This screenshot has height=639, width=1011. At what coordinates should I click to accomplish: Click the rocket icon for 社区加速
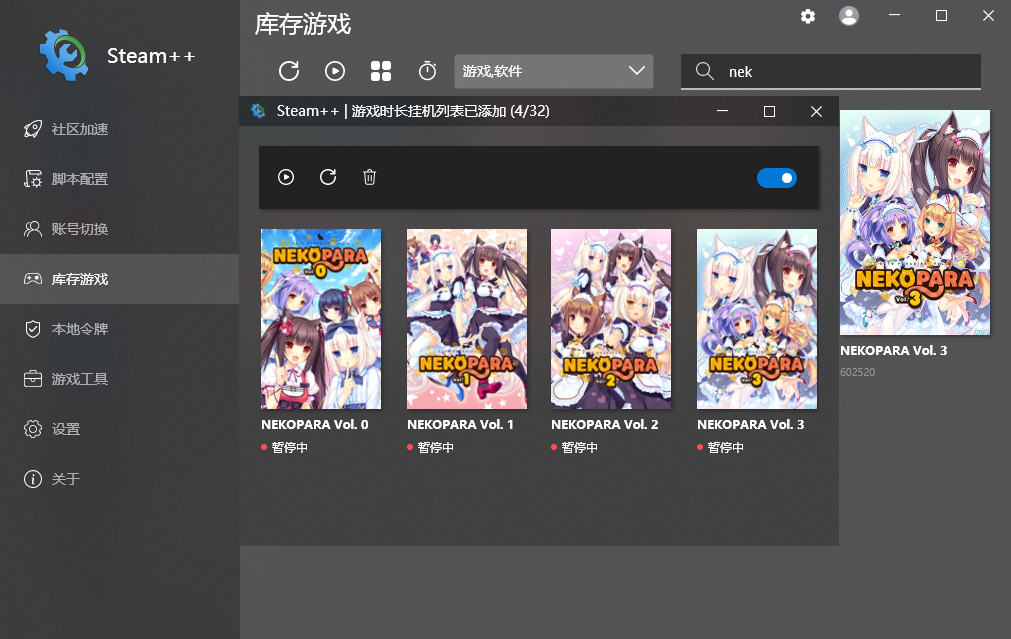point(33,130)
